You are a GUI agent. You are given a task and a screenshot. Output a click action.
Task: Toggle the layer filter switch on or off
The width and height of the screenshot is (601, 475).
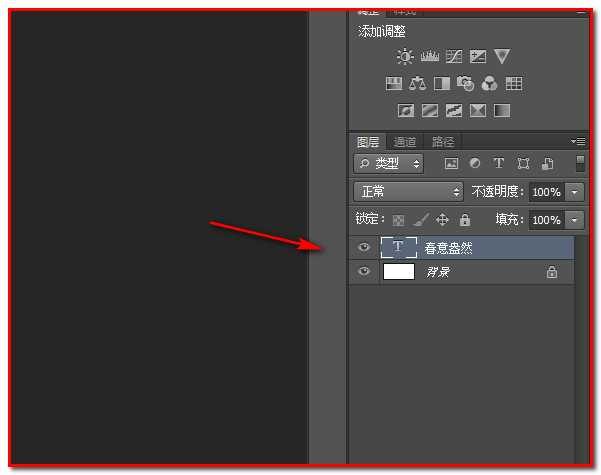[580, 163]
